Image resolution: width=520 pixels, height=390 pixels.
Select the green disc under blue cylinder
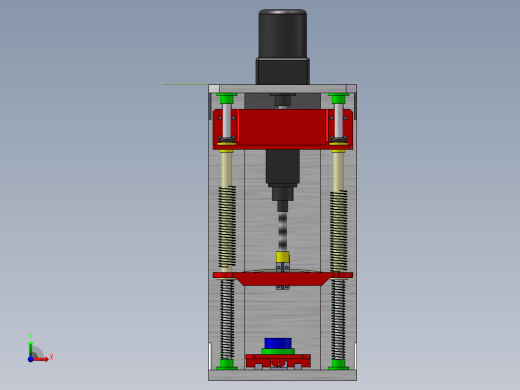(278, 351)
